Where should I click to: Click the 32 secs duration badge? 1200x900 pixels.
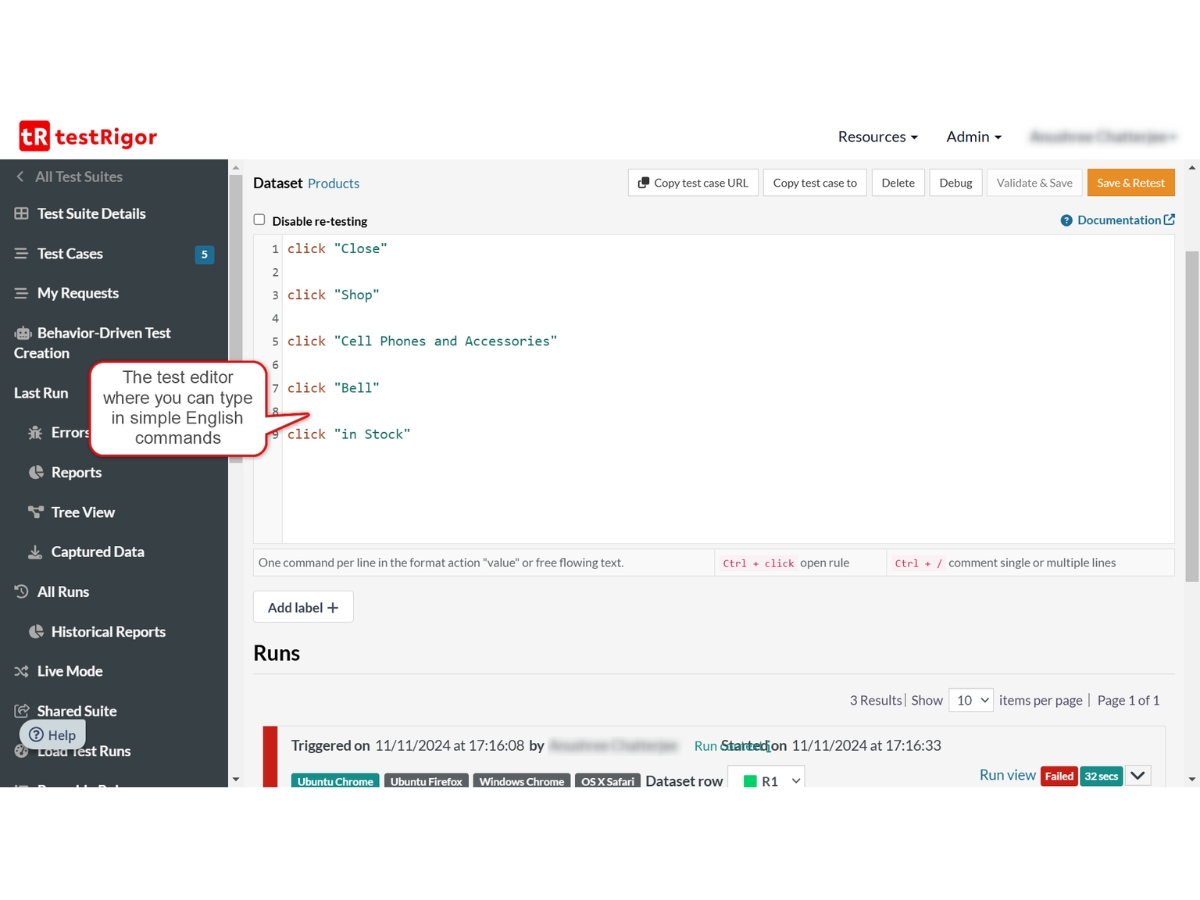[x=1101, y=776]
